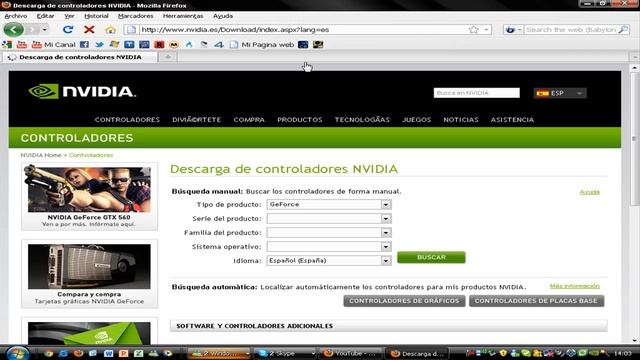Click the Busca en NVIDIA search field
The width and height of the screenshot is (640, 360).
click(x=477, y=93)
